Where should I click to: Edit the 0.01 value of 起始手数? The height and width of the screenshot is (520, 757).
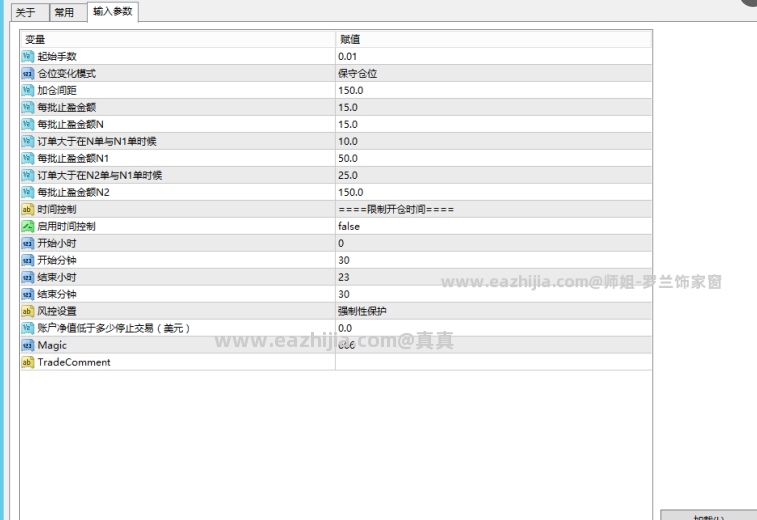493,56
